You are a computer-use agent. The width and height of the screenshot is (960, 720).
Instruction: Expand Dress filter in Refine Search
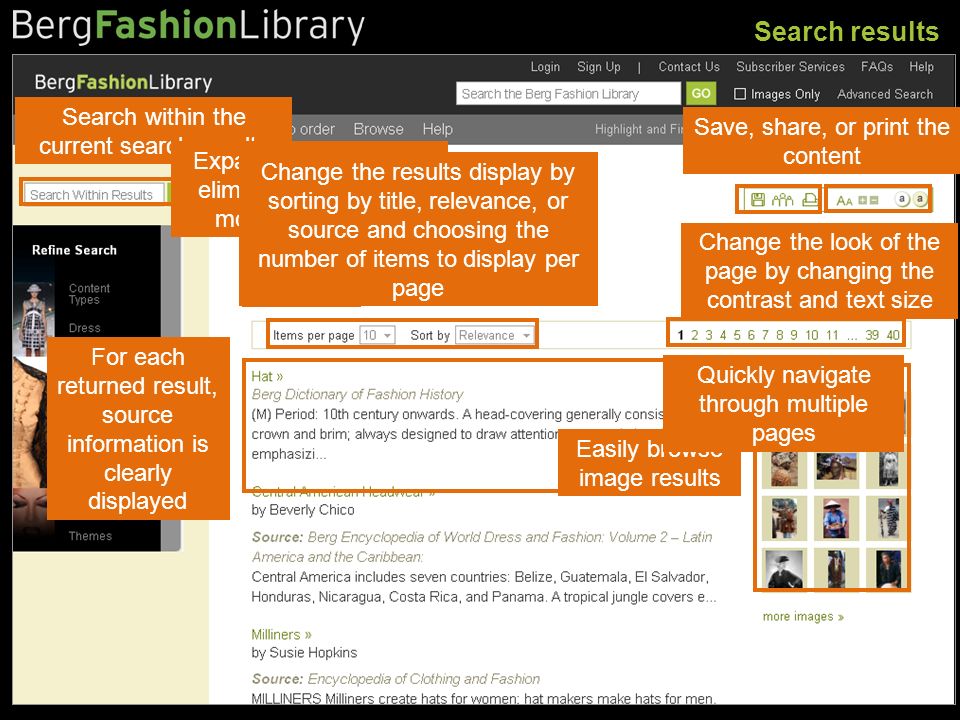(x=84, y=328)
